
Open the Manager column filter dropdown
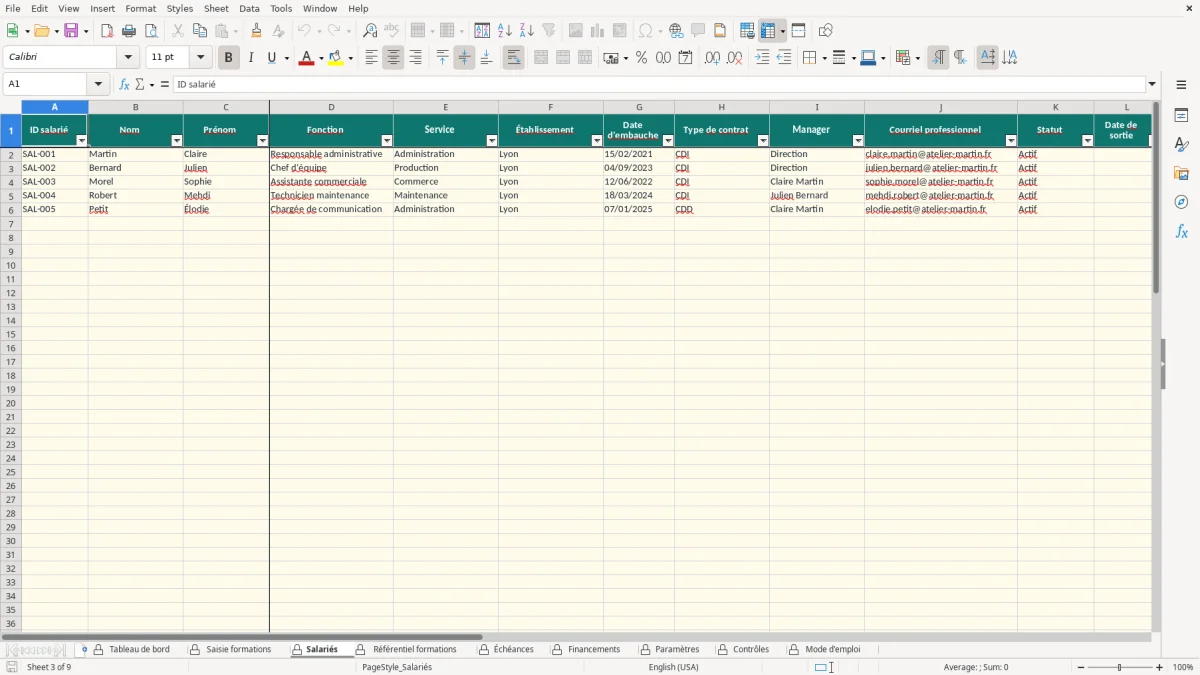coord(858,141)
